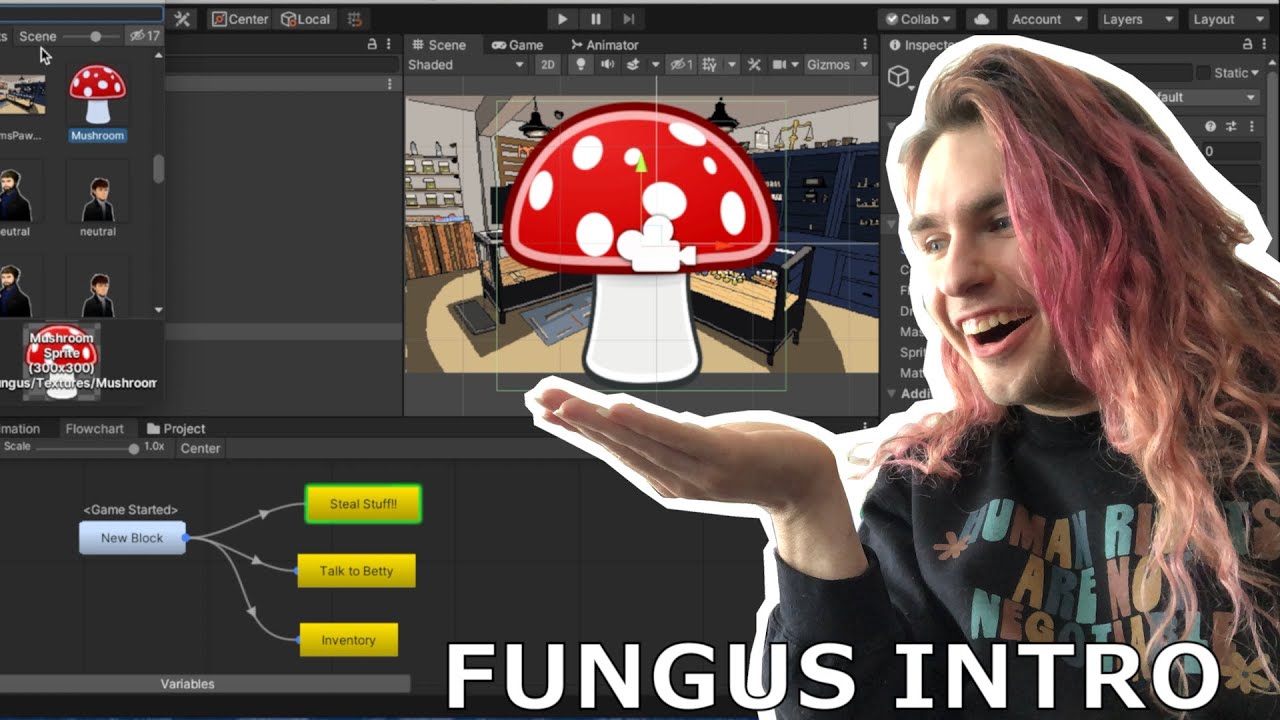Screen dimensions: 1280x720
Task: Open scene camera settings icon
Action: pos(781,64)
